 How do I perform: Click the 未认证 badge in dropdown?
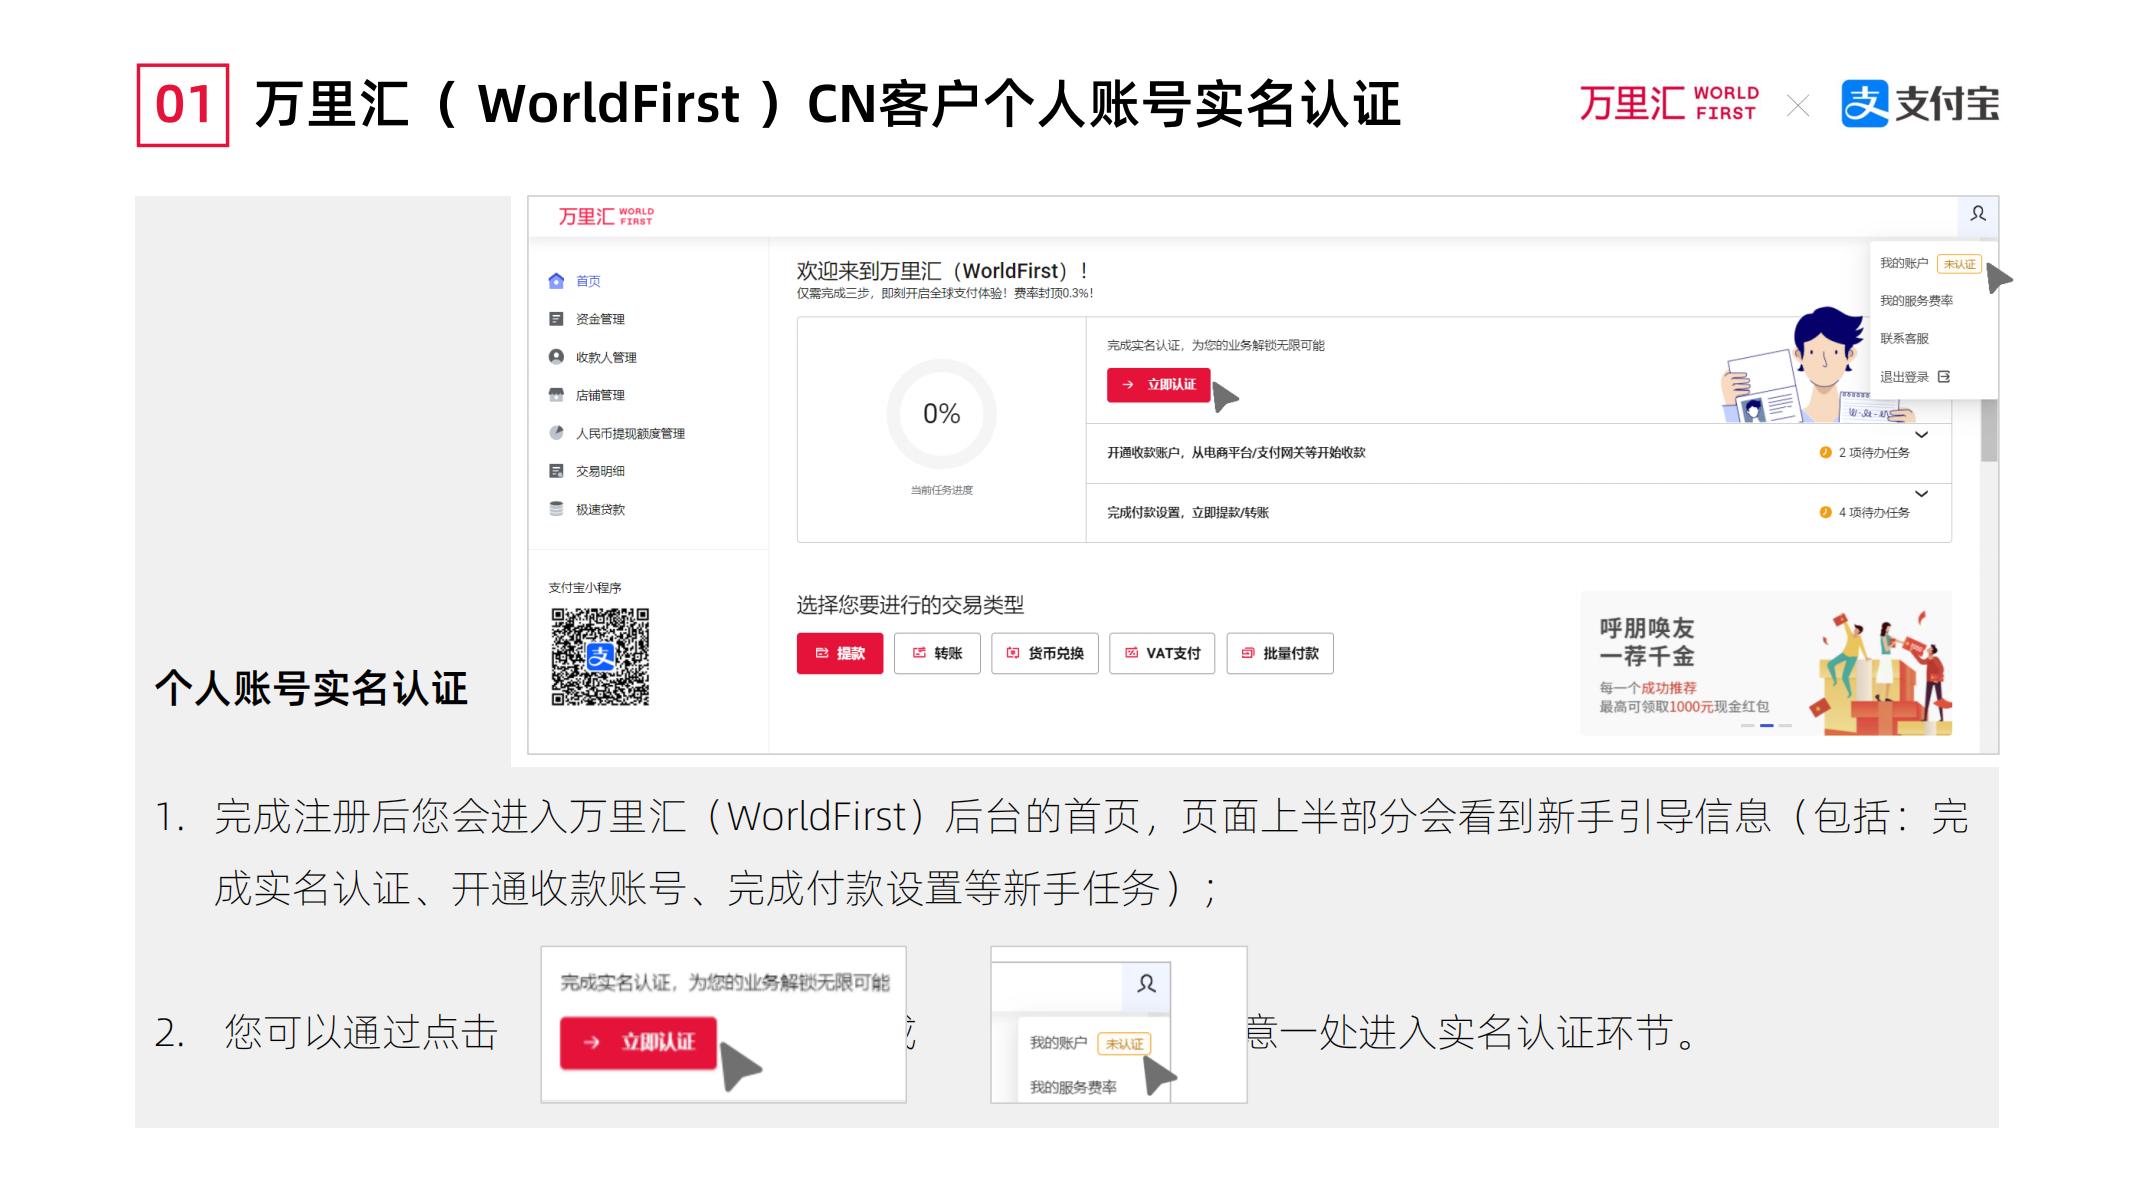pos(1959,264)
